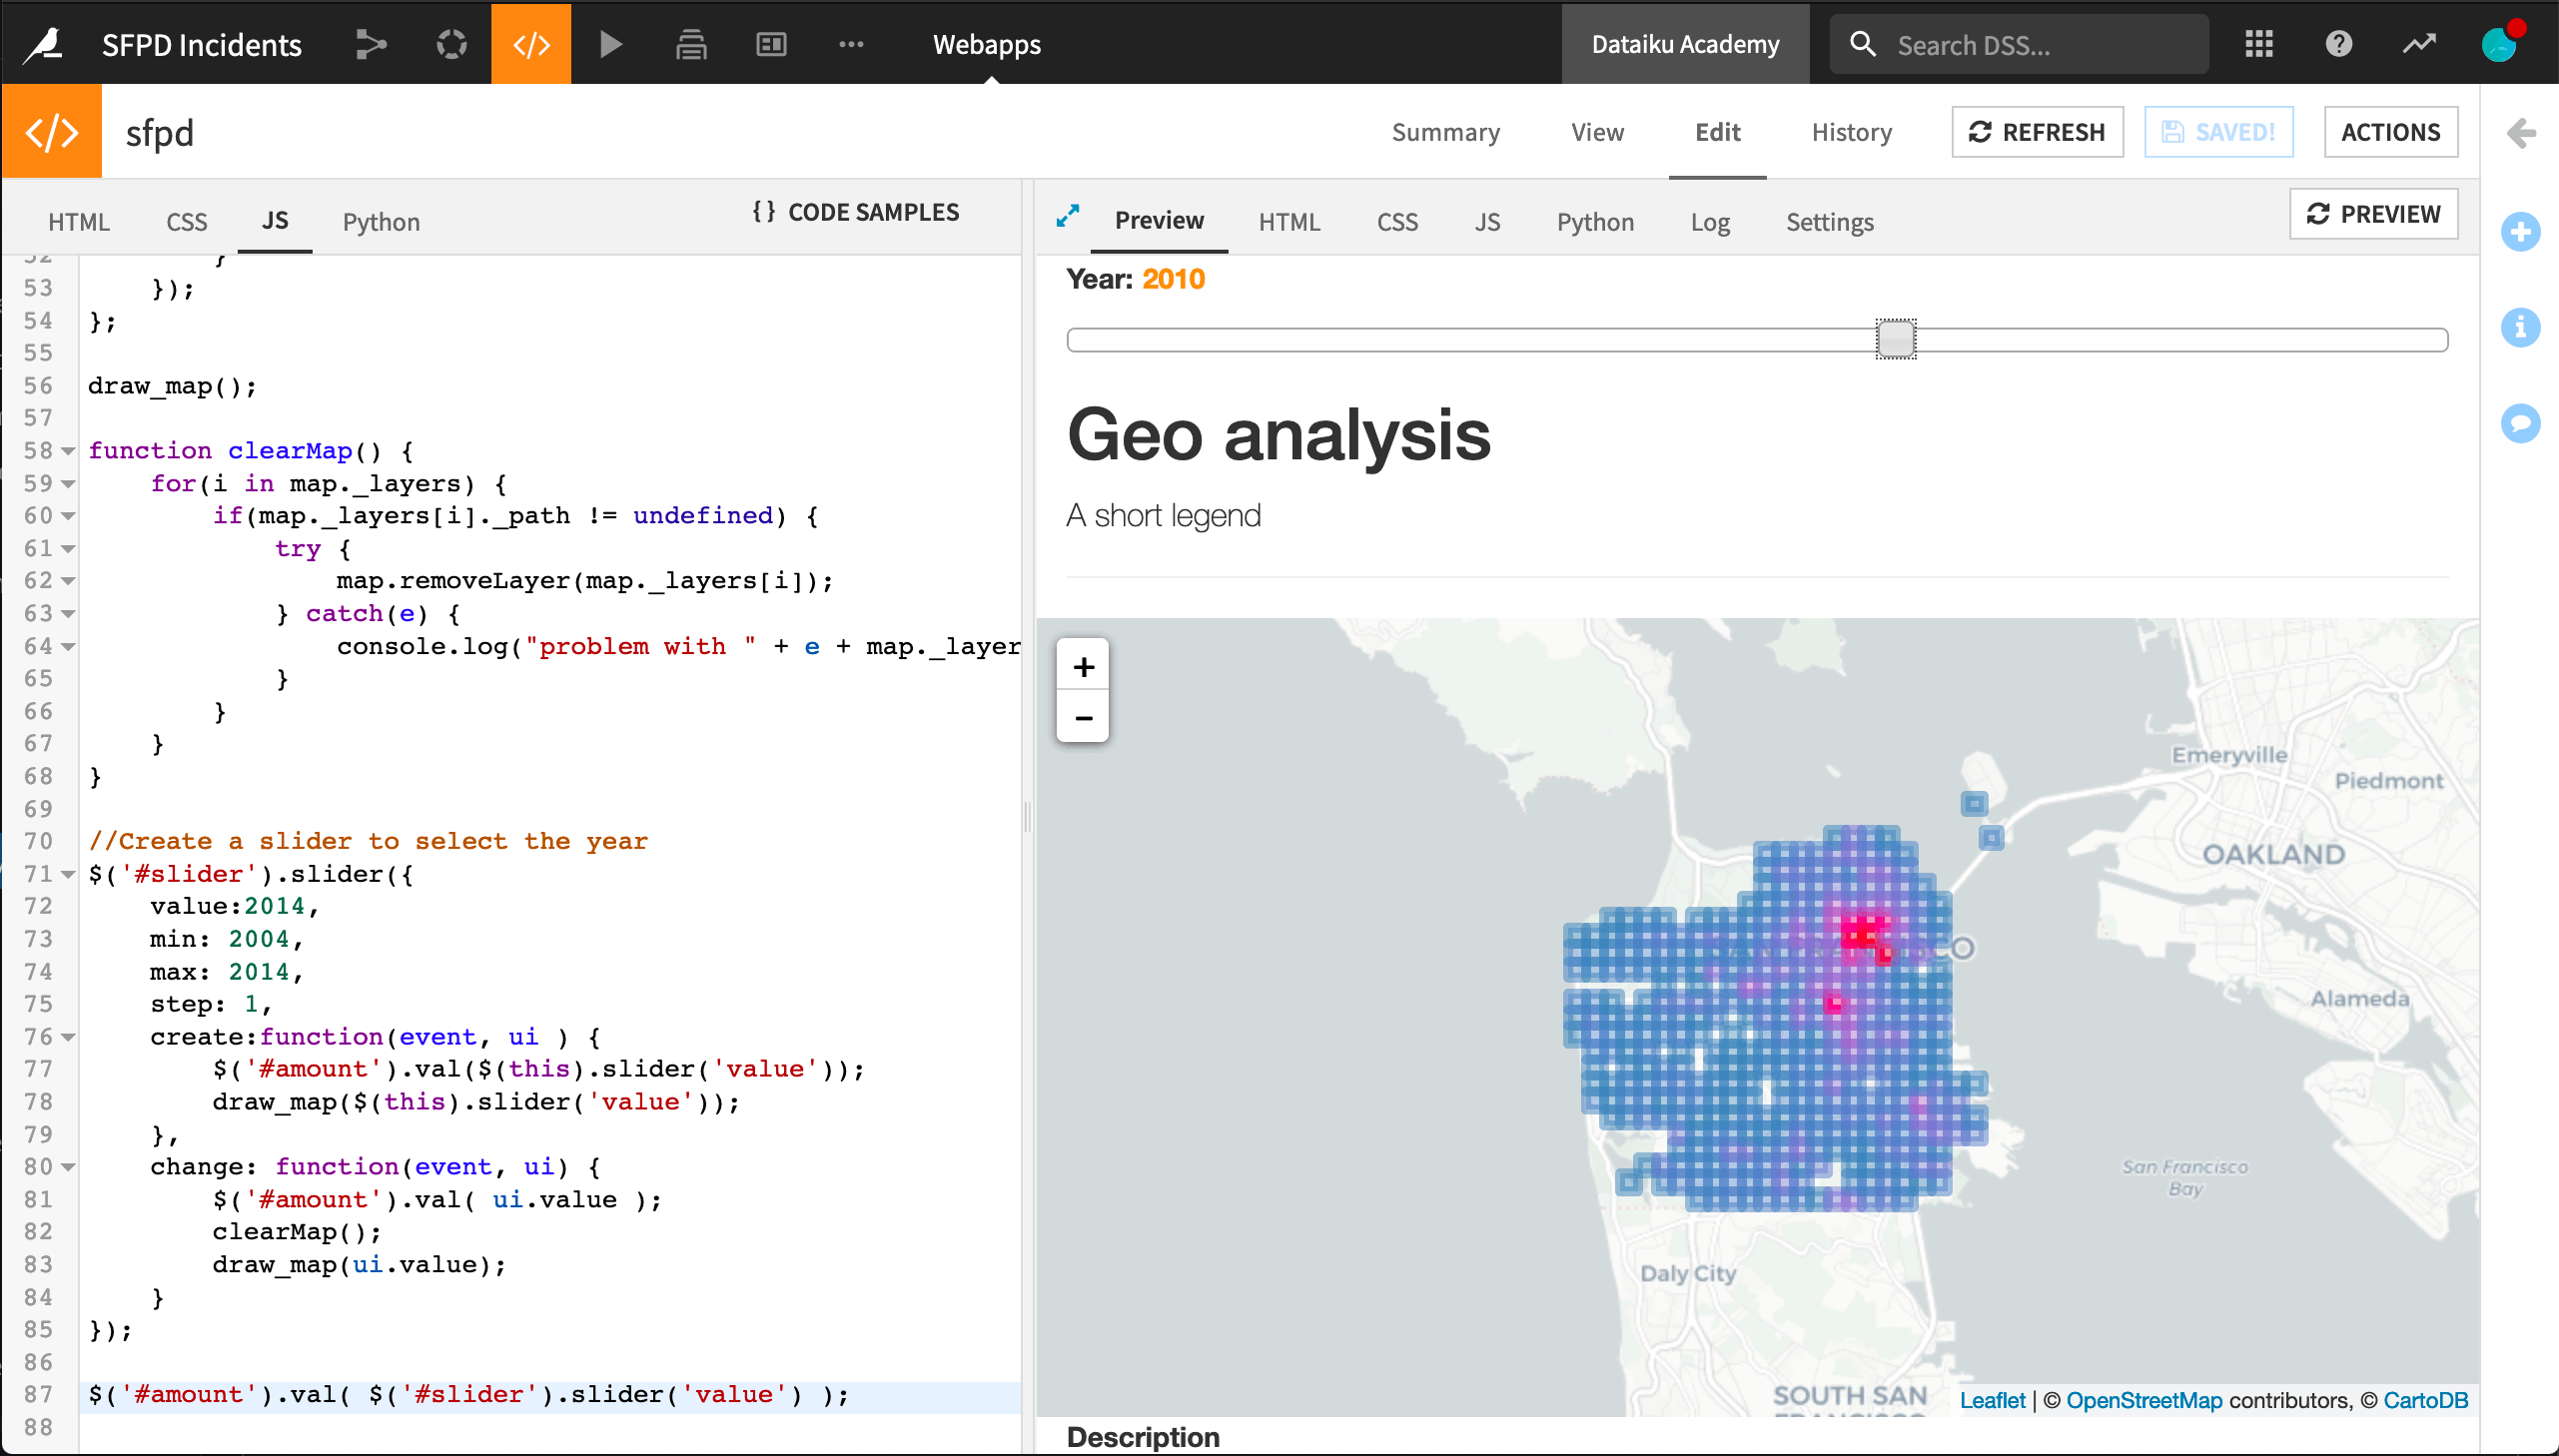Open the Dataiku bird home logo
2559x1456 pixels.
tap(44, 44)
